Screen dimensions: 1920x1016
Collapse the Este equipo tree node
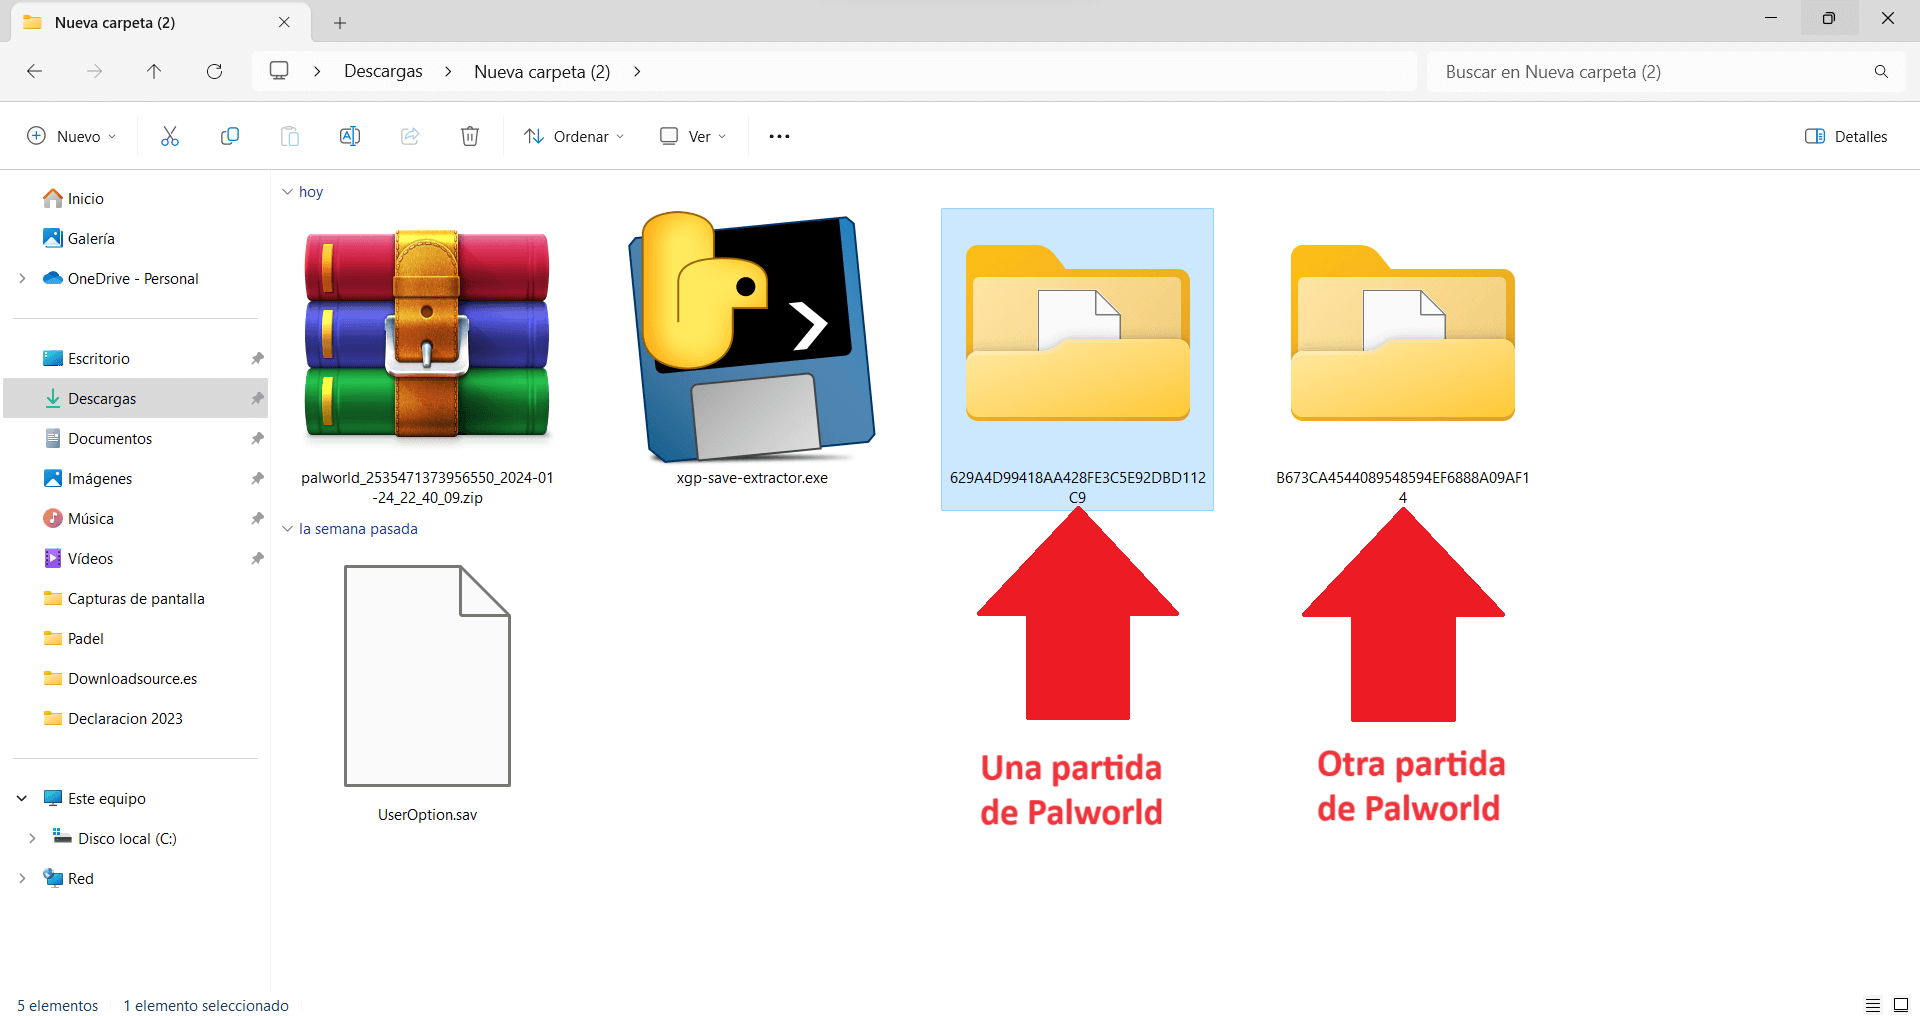click(22, 798)
